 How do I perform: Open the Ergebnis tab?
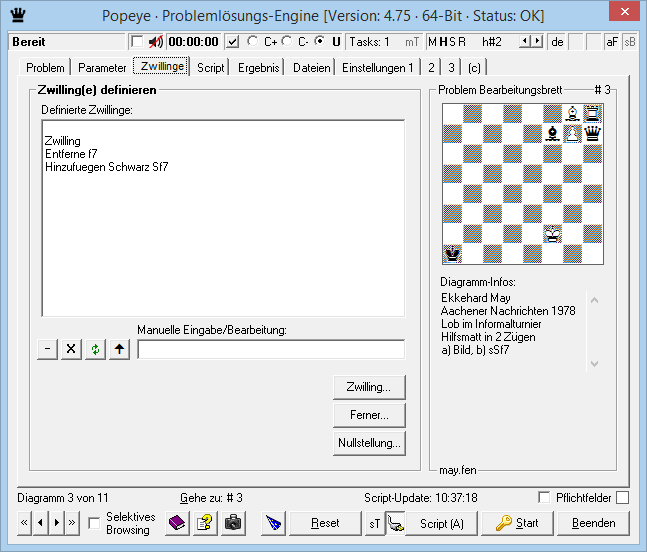click(x=258, y=68)
